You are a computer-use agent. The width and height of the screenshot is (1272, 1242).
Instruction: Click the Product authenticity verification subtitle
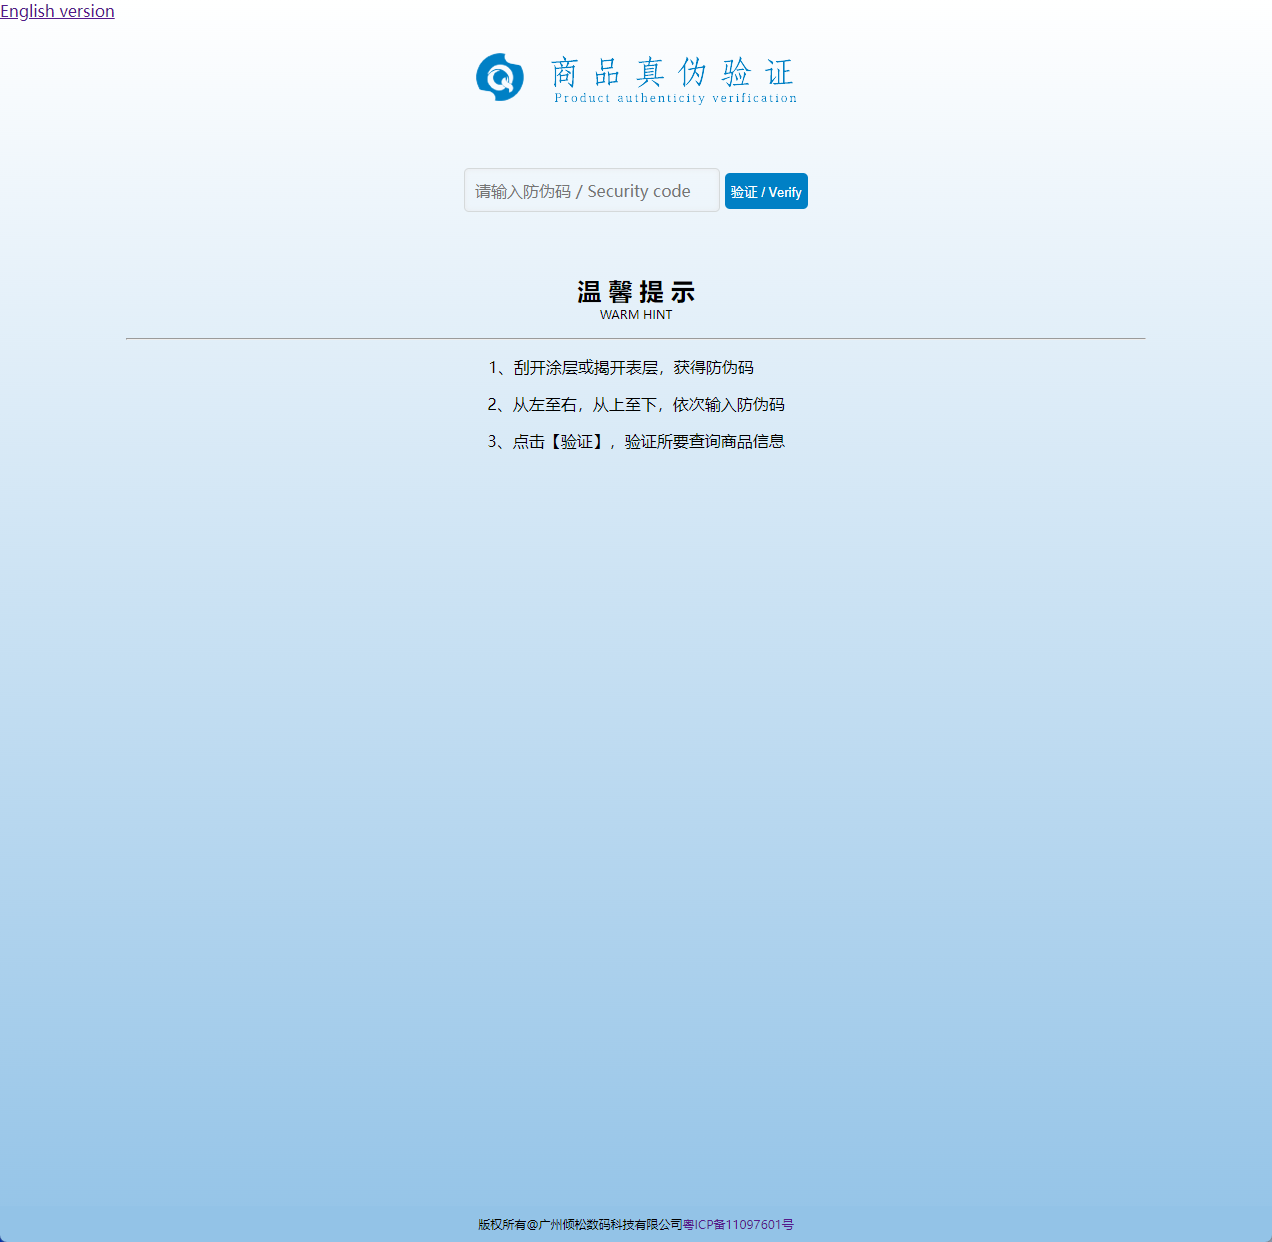coord(675,98)
